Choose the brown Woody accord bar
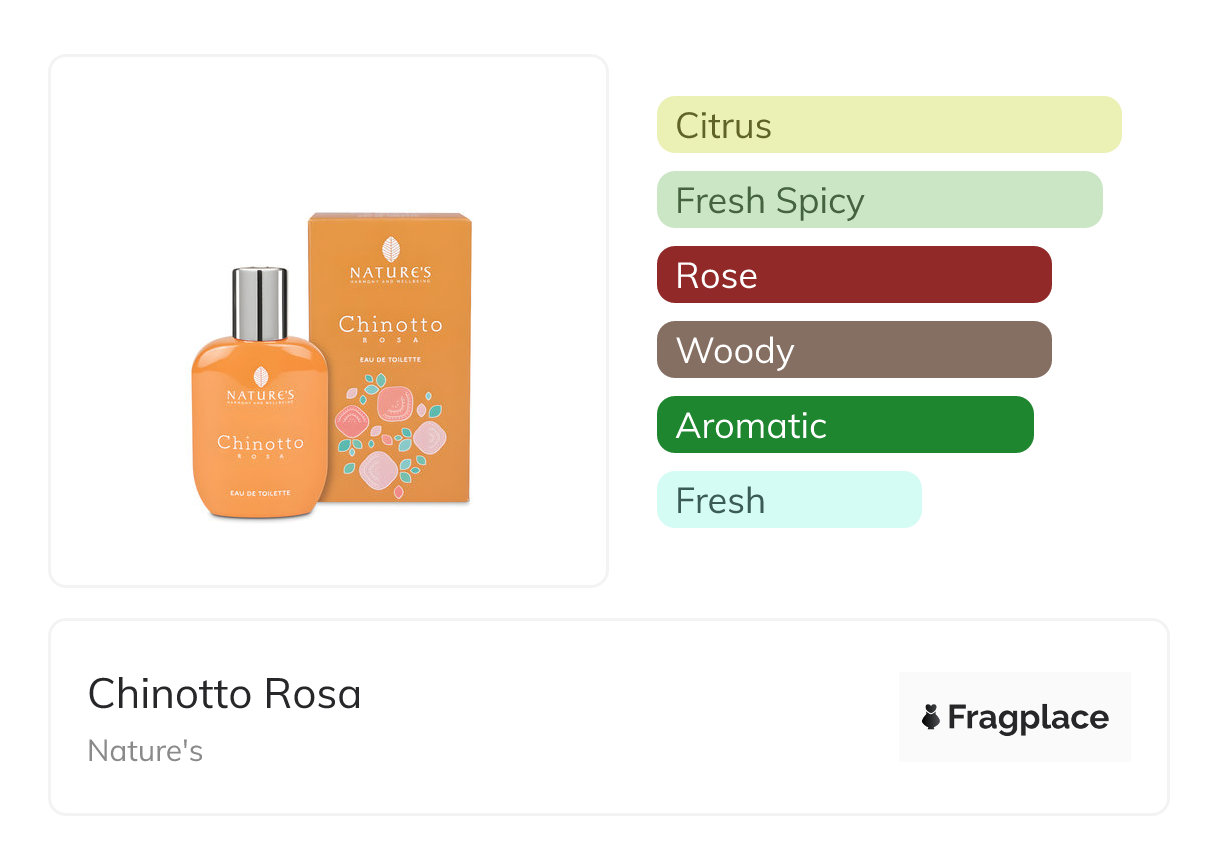The image size is (1218, 864). (854, 350)
